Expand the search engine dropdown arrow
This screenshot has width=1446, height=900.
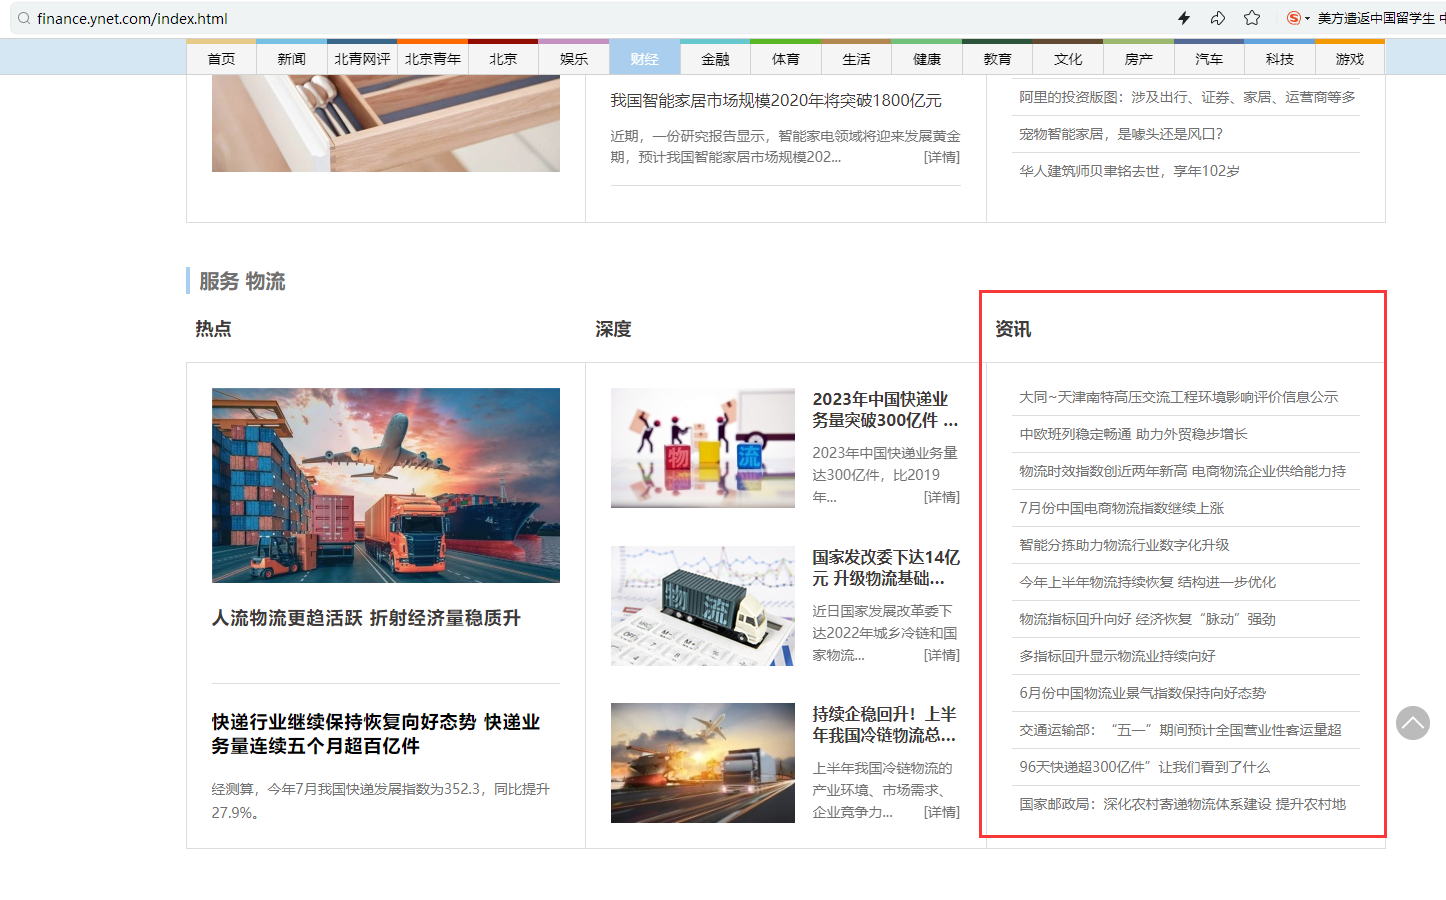point(1308,19)
